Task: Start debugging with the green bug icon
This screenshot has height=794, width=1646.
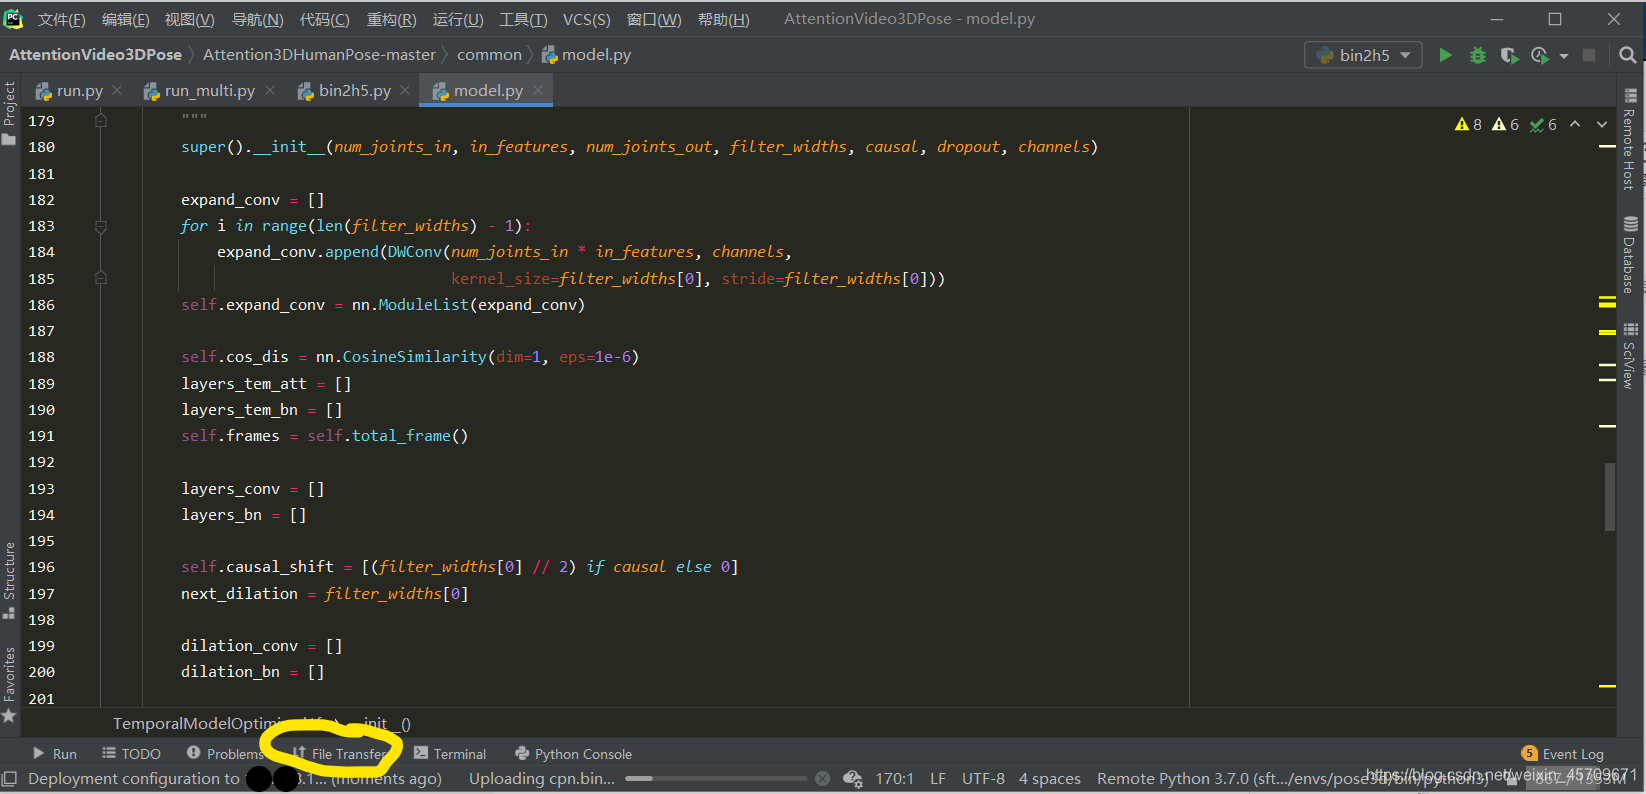Action: tap(1477, 55)
